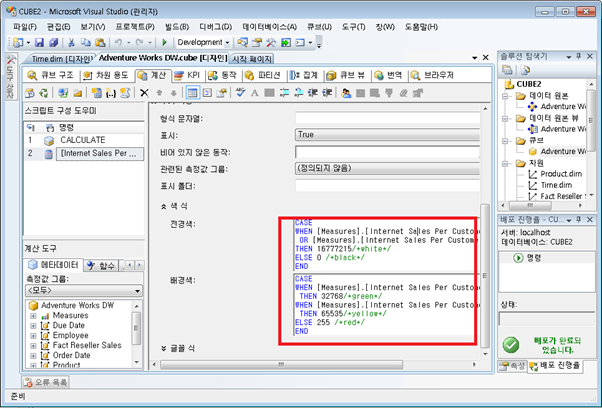This screenshot has height=408, width=602.
Task: Switch to the KPI tab
Action: [x=187, y=75]
